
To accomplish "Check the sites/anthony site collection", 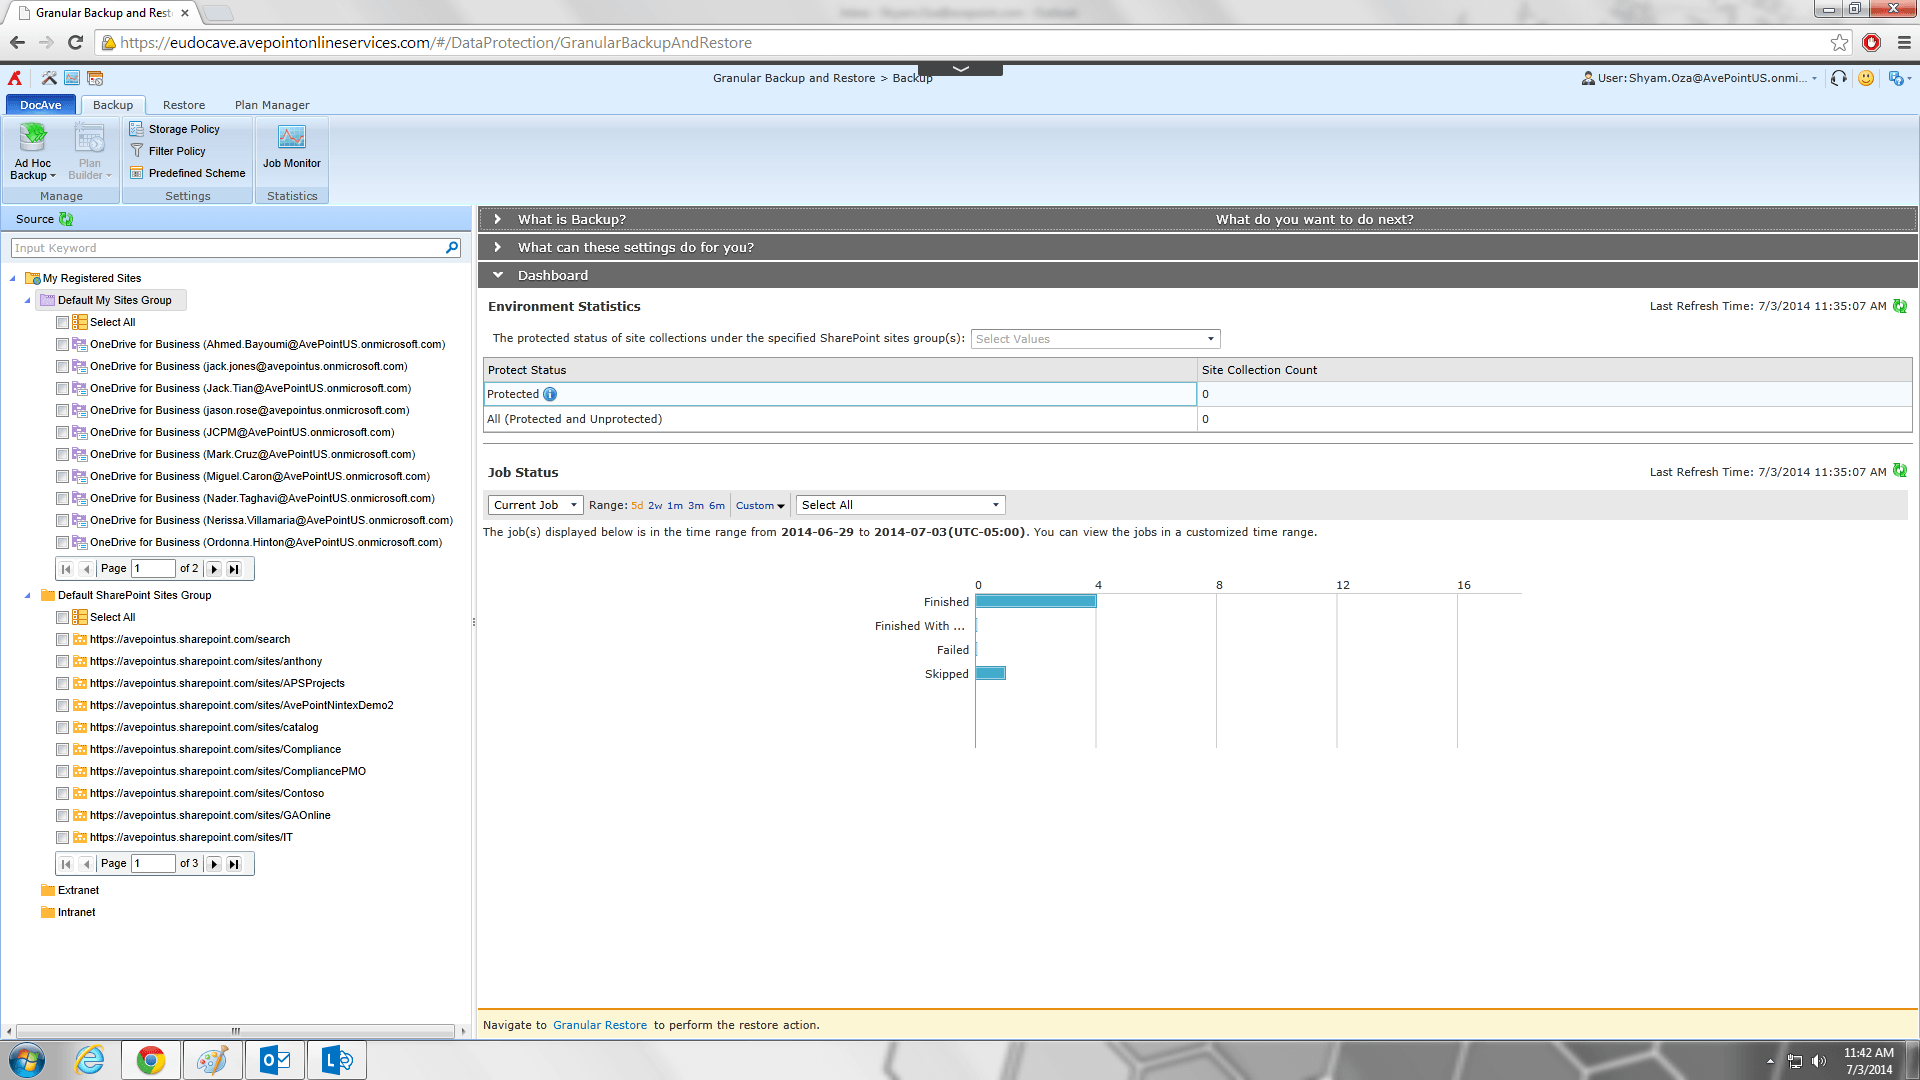I will pos(63,661).
